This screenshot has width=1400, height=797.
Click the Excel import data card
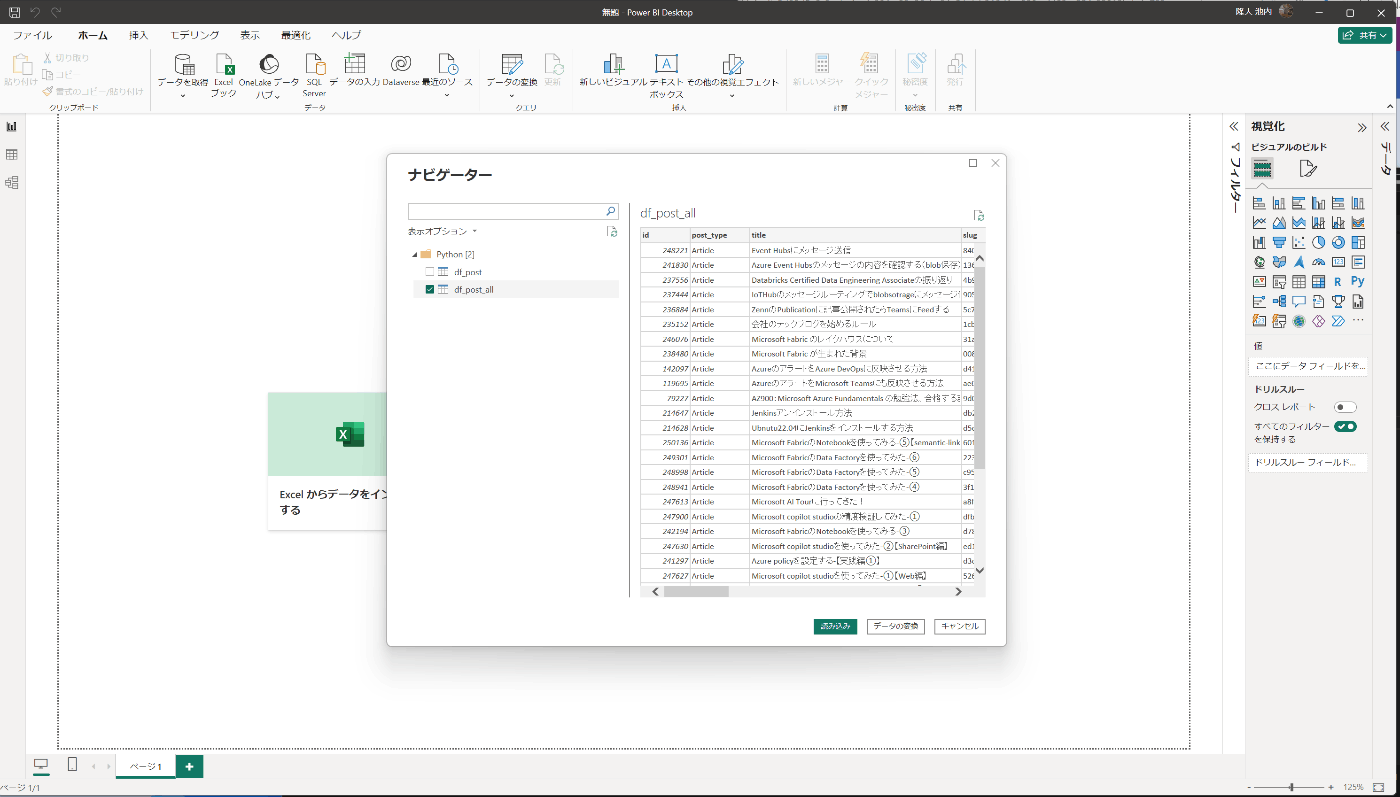[327, 460]
